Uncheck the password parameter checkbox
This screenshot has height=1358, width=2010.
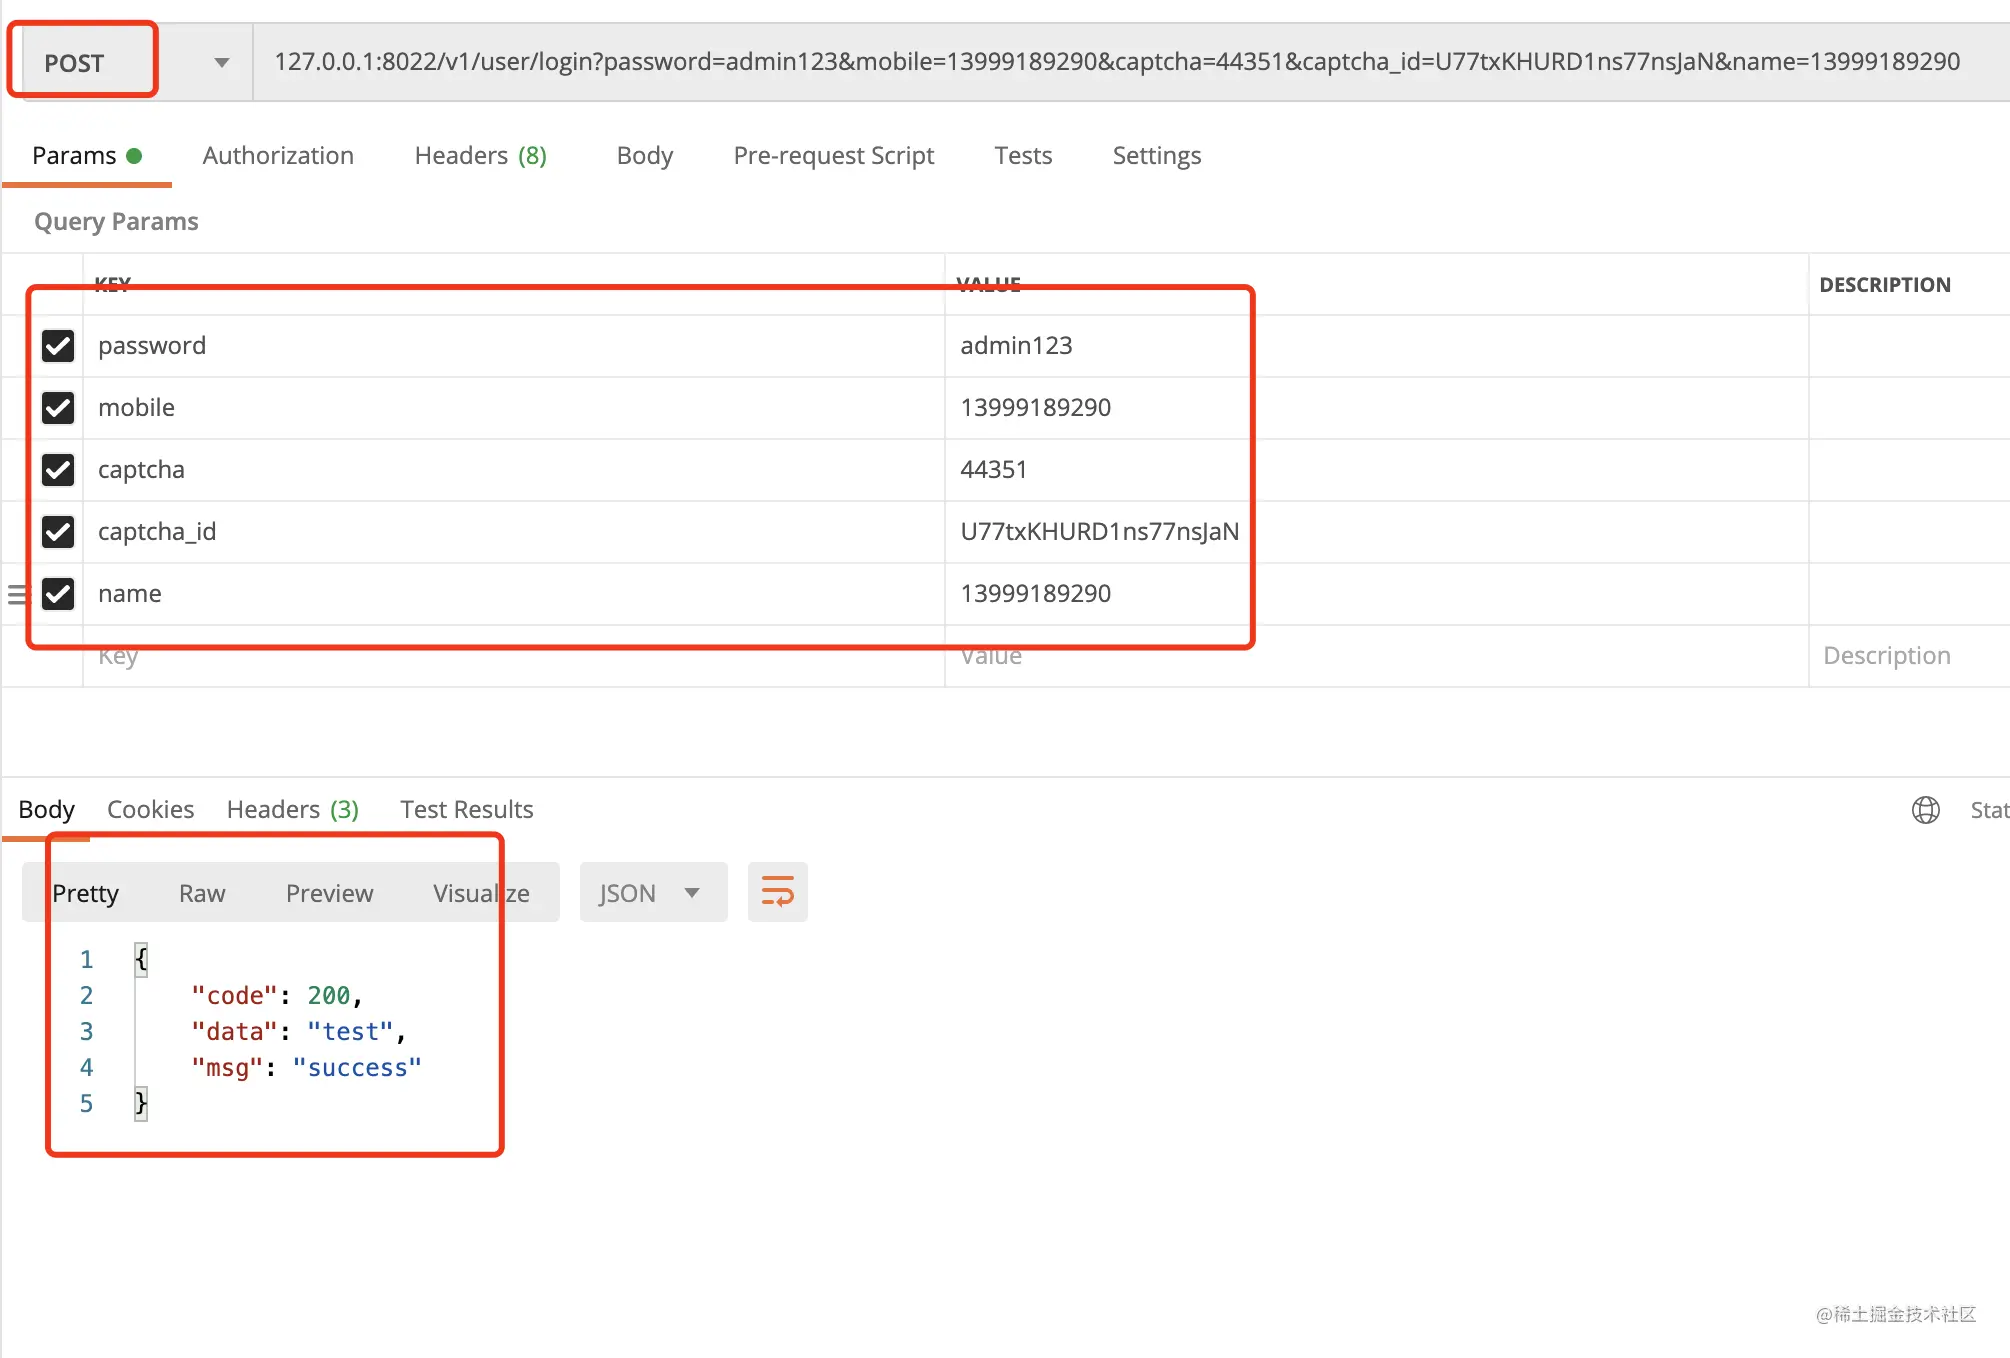pyautogui.click(x=58, y=346)
